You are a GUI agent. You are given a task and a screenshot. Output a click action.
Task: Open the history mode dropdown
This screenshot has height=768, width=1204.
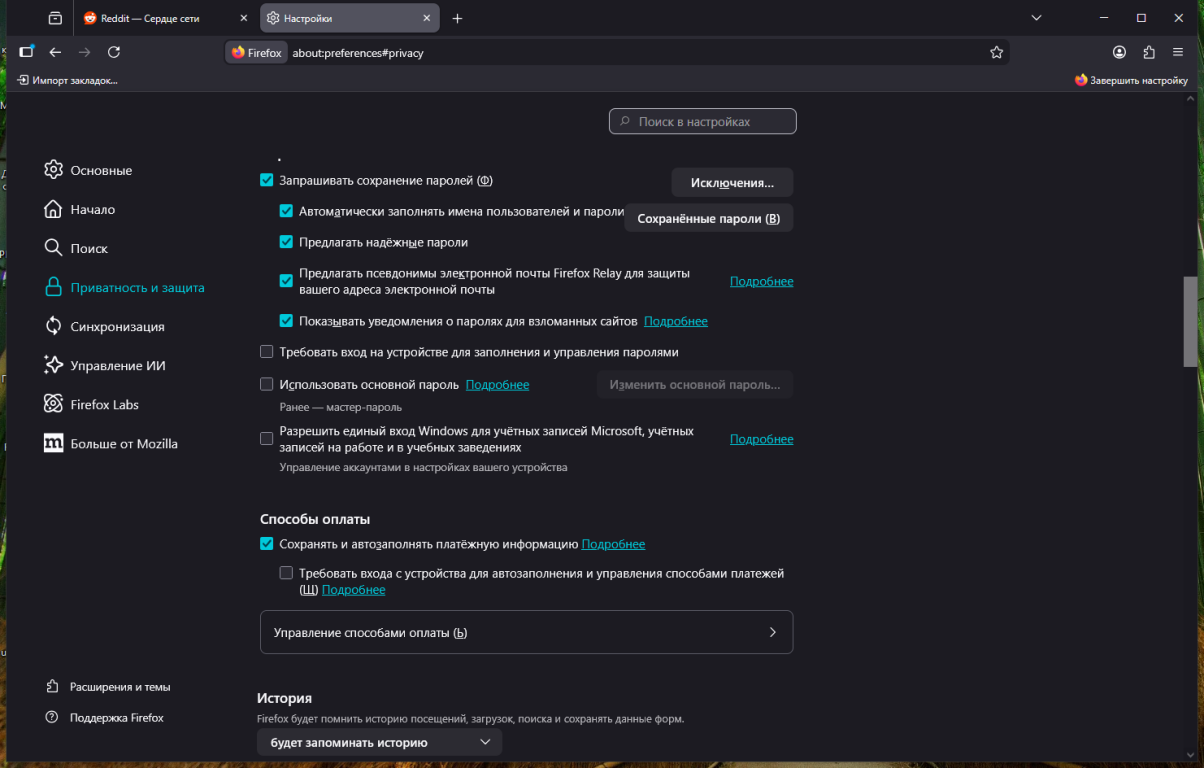(x=379, y=742)
